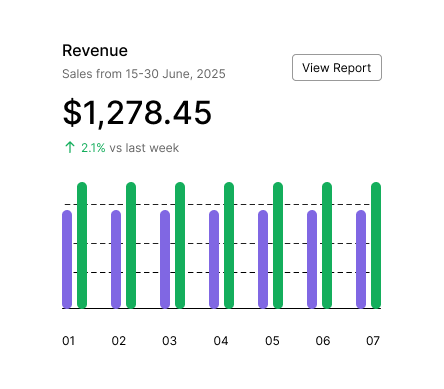The width and height of the screenshot is (444, 389).
Task: Select the green bar for day 04
Action: pos(229,245)
